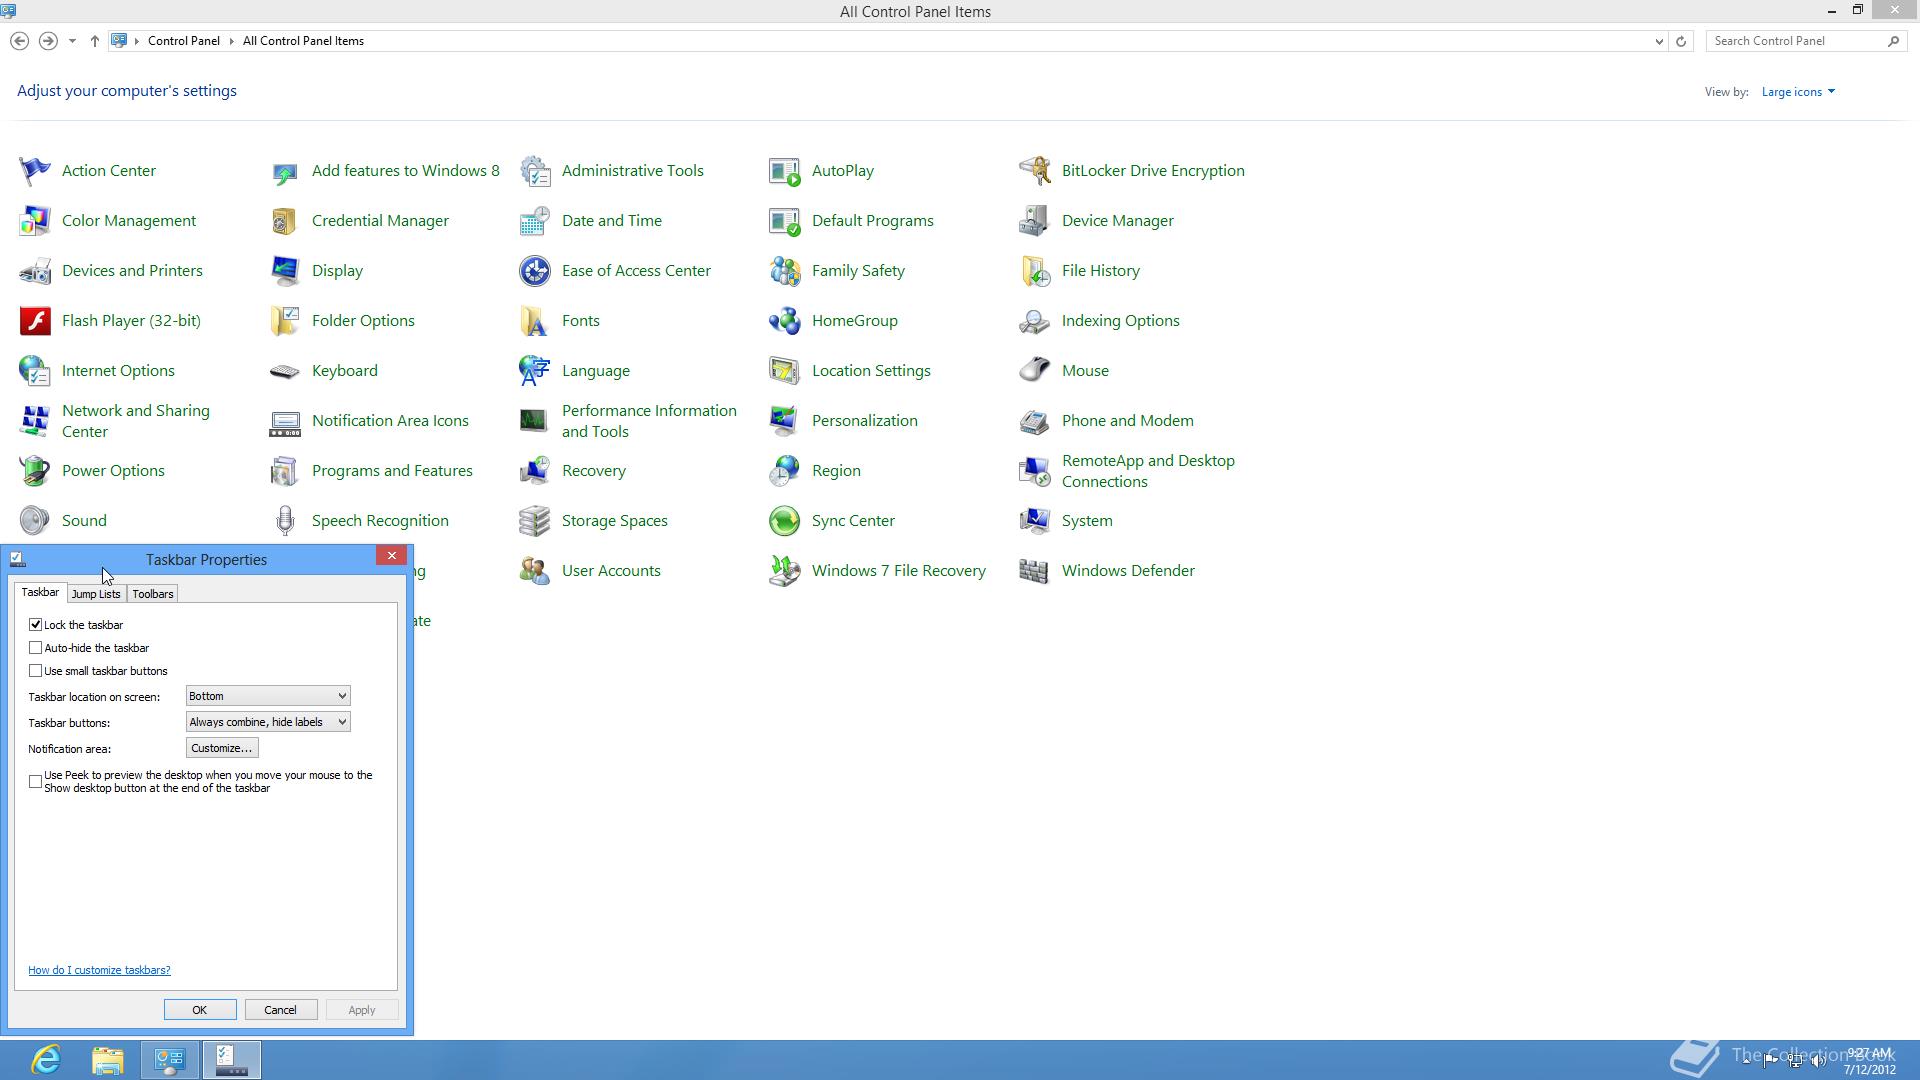This screenshot has height=1080, width=1920.
Task: Open the Action Center flag icon
Action: coord(35,171)
